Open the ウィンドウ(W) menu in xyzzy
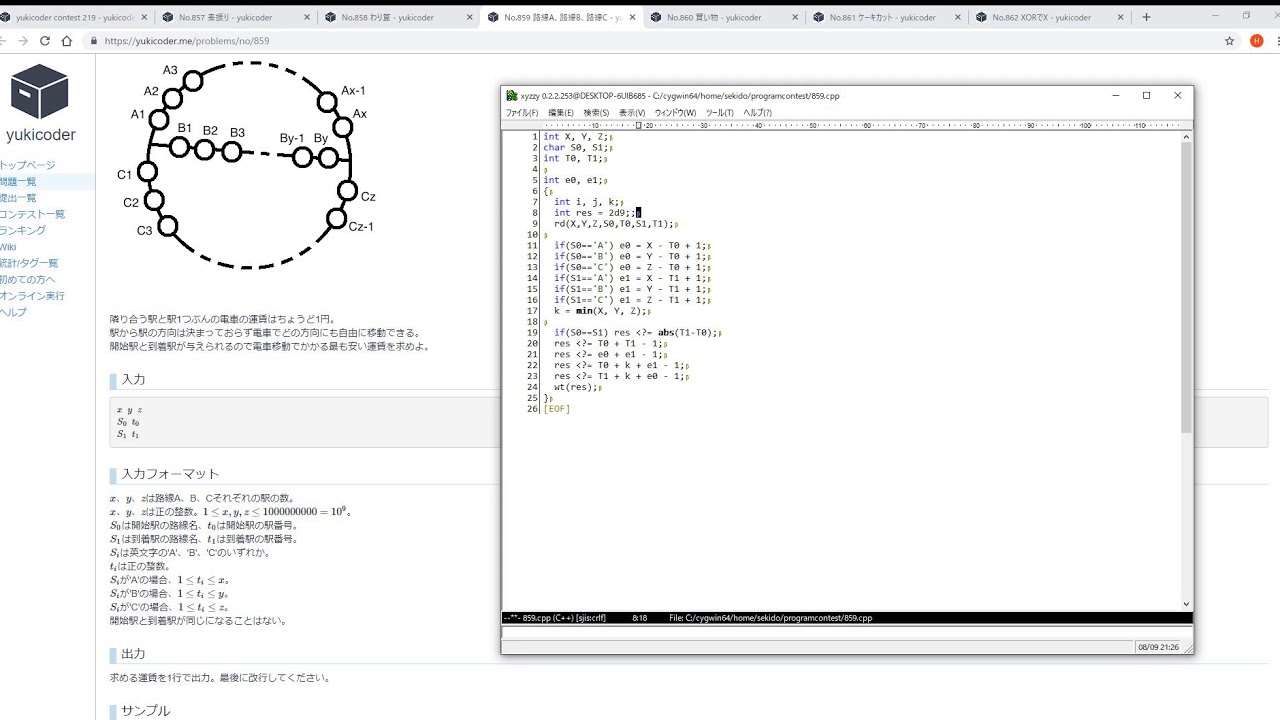Viewport: 1280px width, 720px height. coord(675,113)
